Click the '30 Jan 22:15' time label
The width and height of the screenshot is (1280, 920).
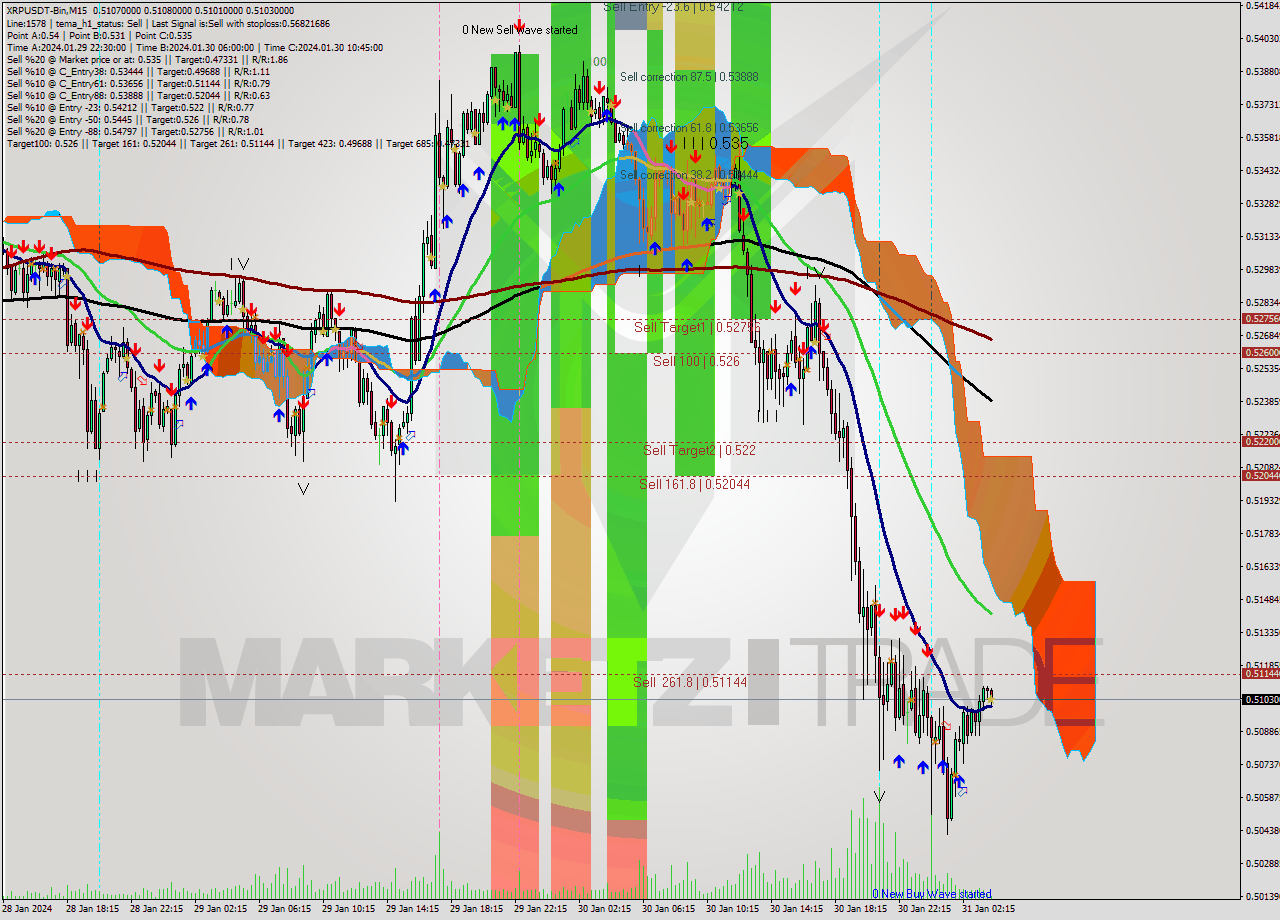pos(924,910)
